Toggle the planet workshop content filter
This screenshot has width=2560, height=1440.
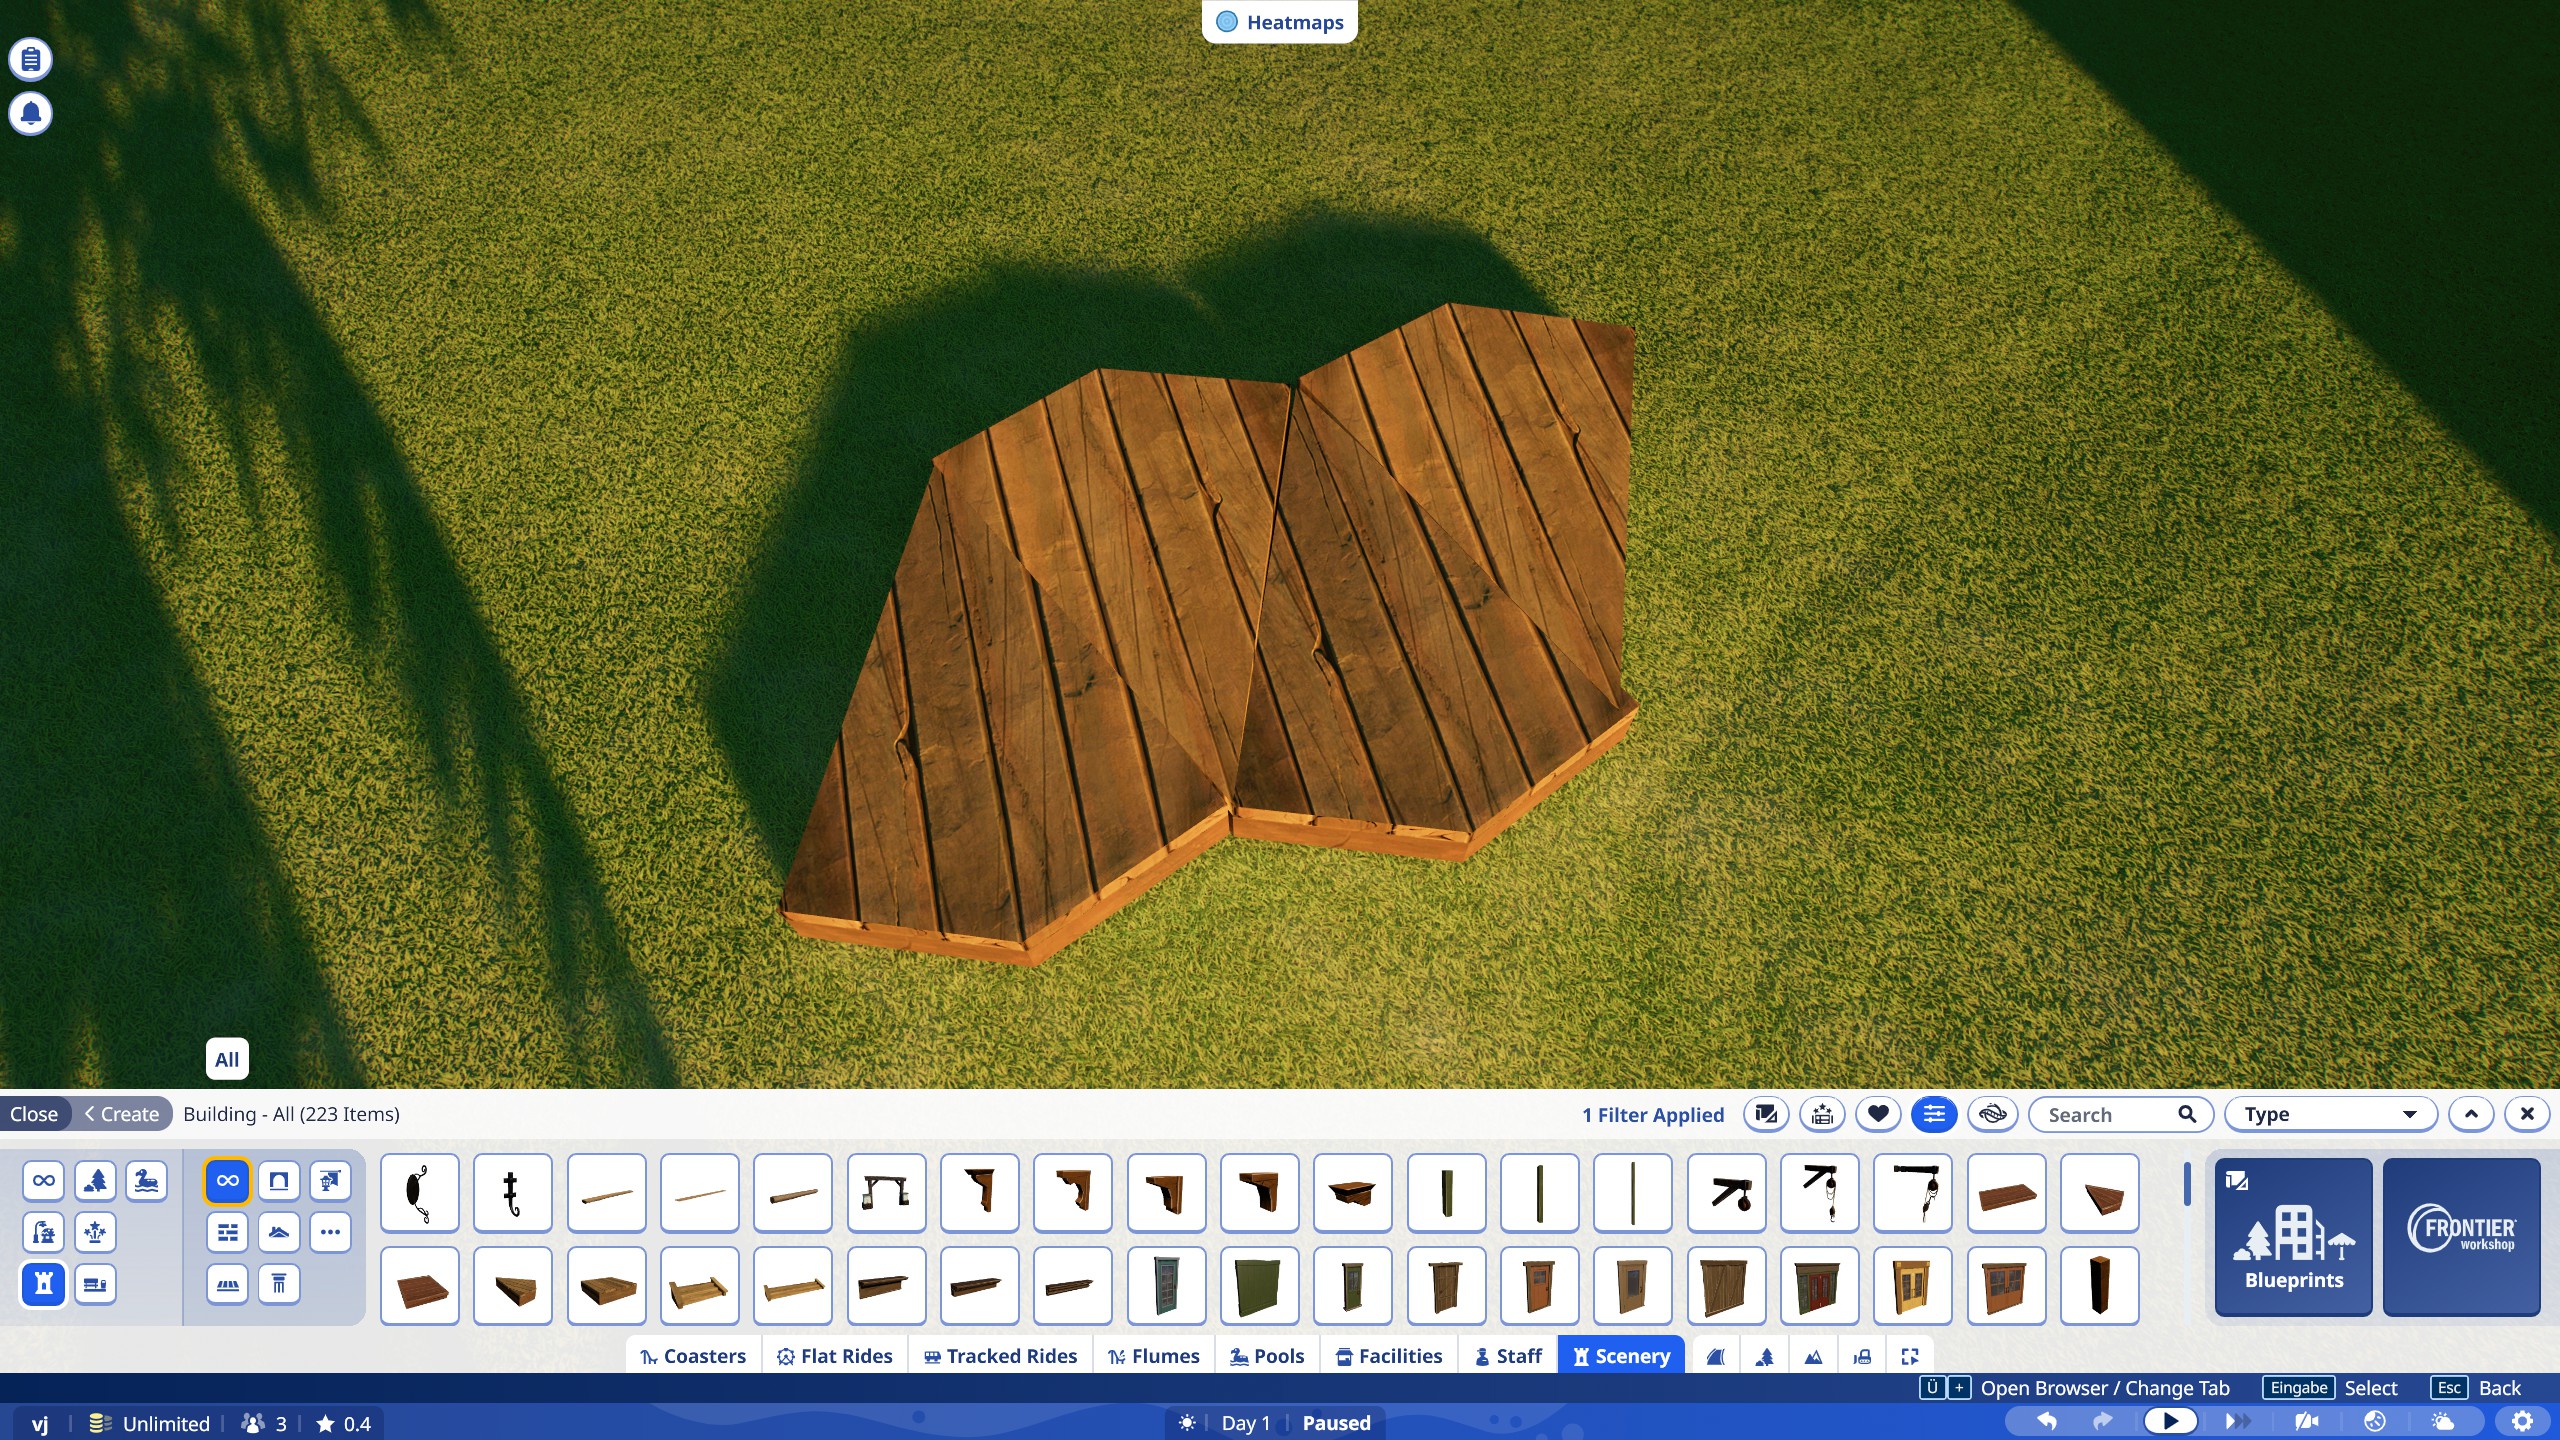1992,1114
